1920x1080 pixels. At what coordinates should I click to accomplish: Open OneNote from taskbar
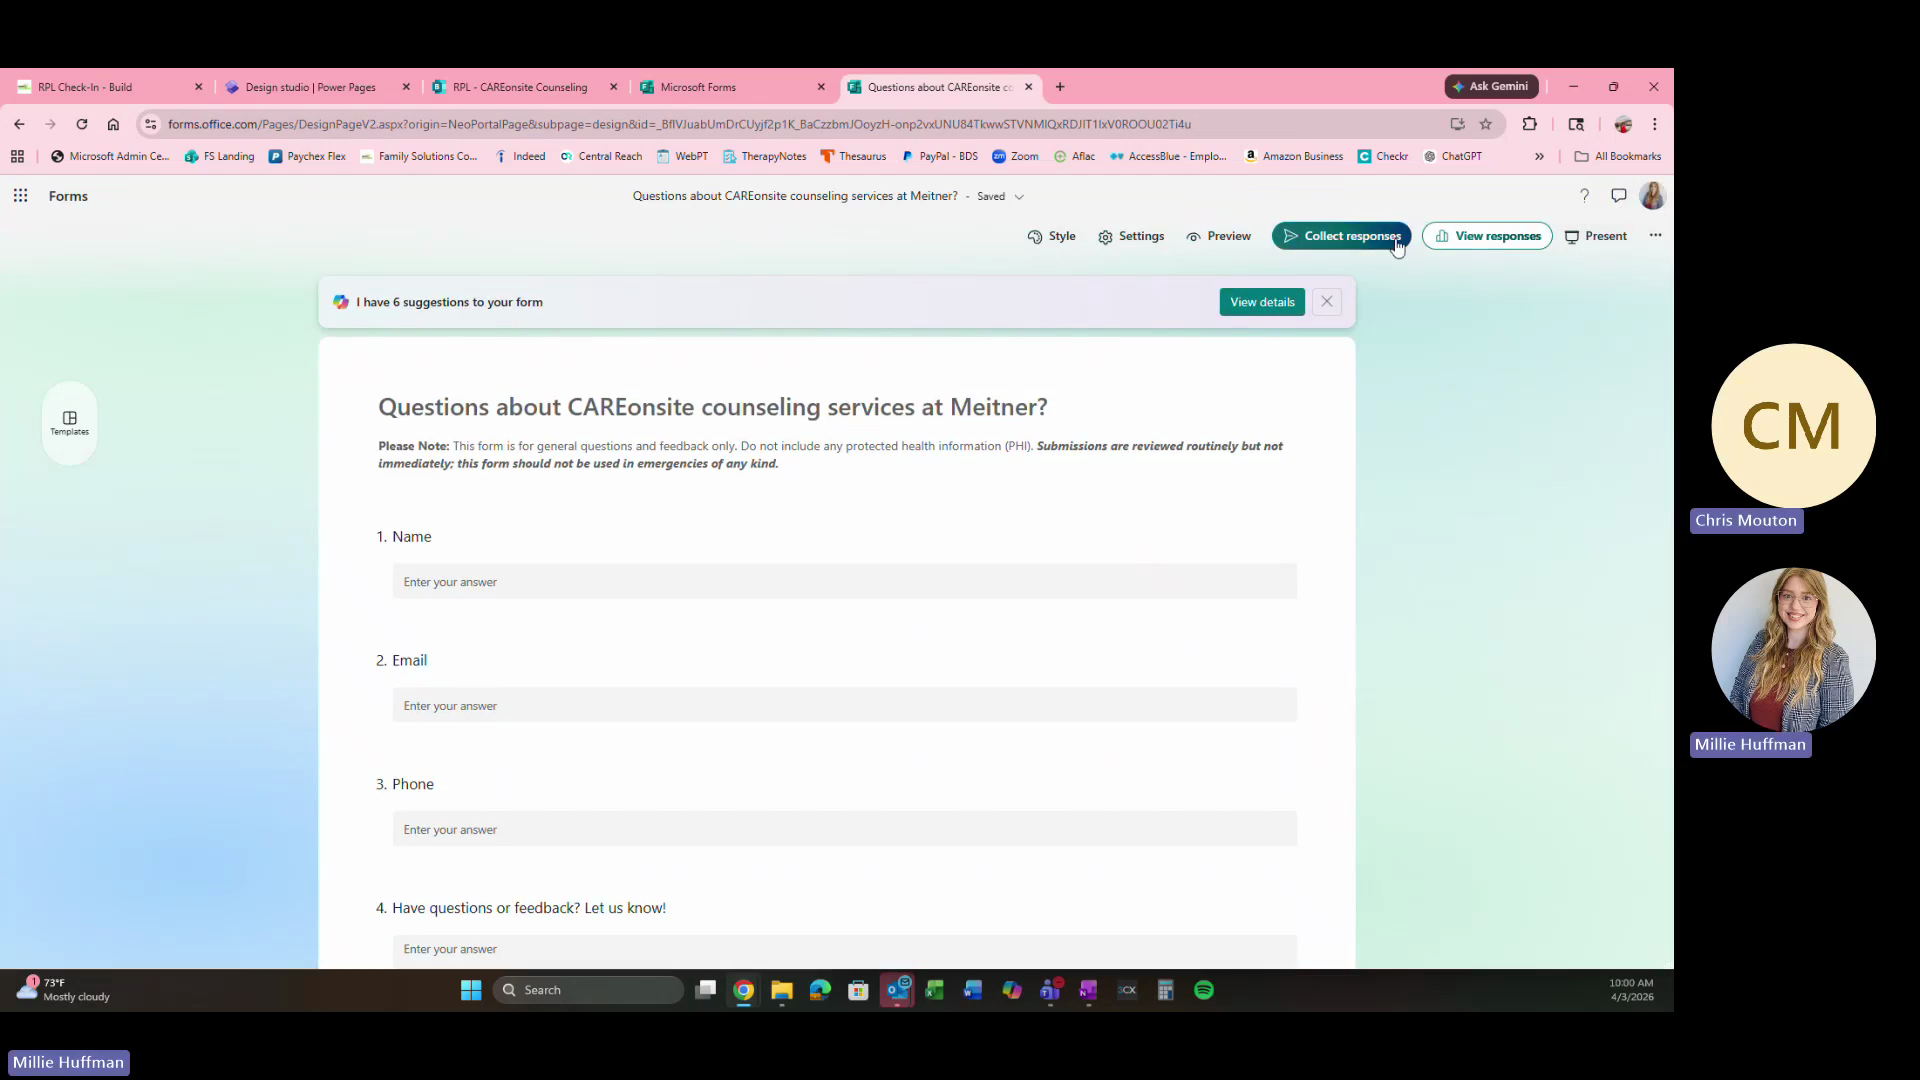pos(1088,990)
